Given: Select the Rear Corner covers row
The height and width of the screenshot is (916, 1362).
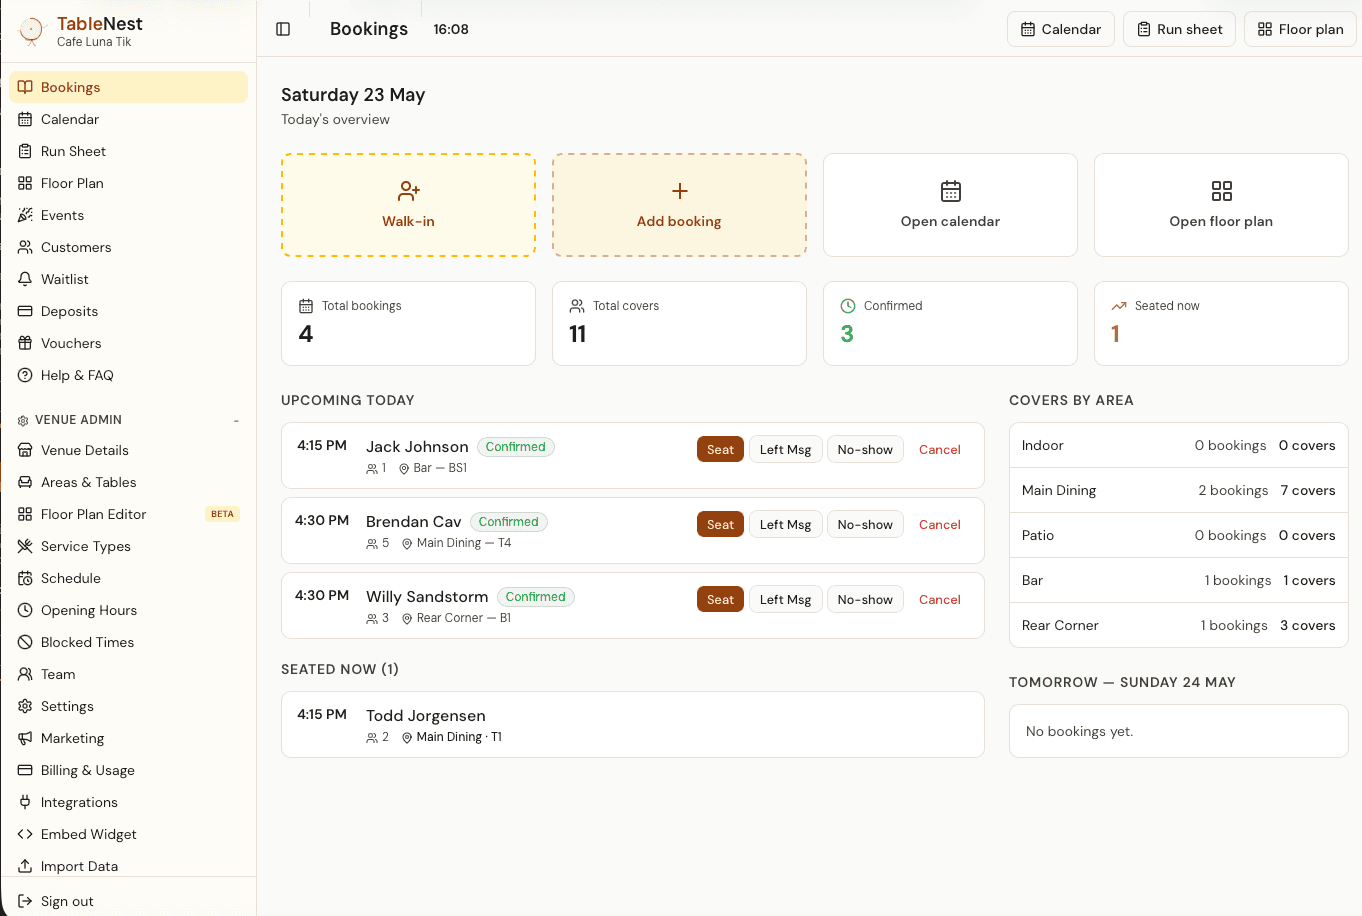Looking at the screenshot, I should coord(1178,625).
